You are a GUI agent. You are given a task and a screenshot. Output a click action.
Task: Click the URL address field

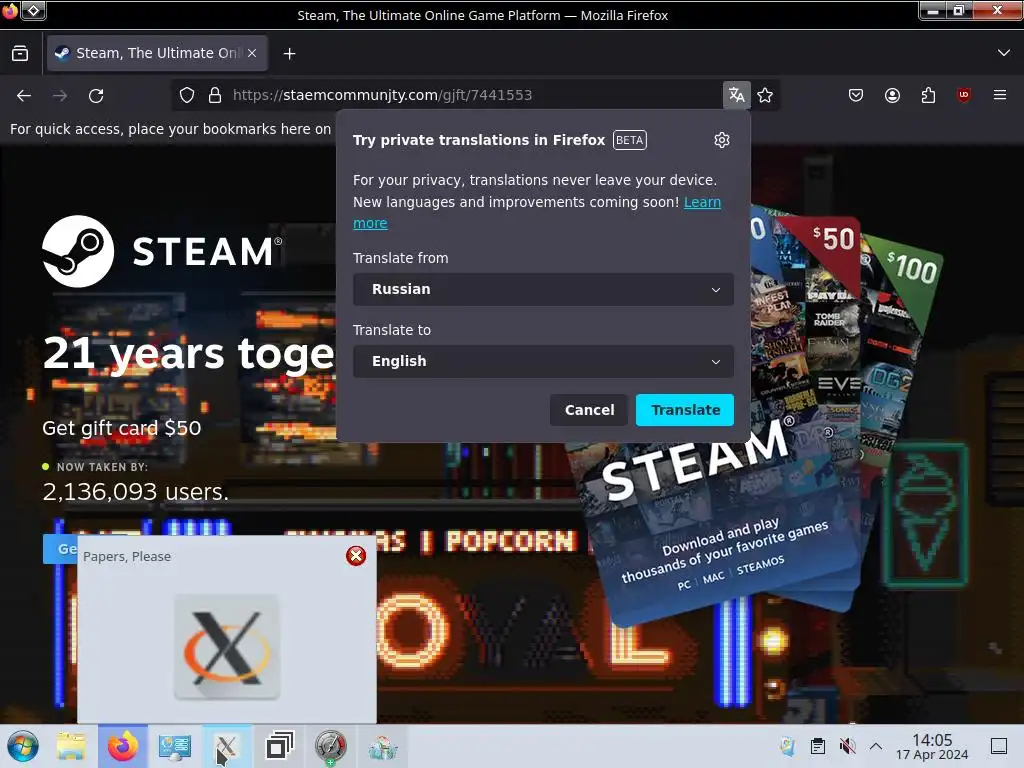click(x=473, y=95)
